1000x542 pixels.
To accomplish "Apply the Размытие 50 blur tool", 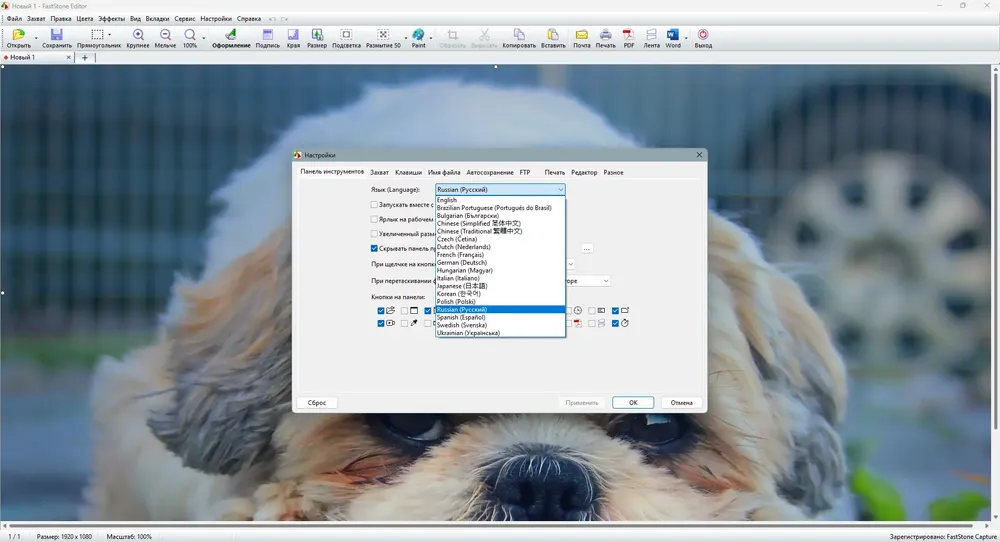I will 383,34.
